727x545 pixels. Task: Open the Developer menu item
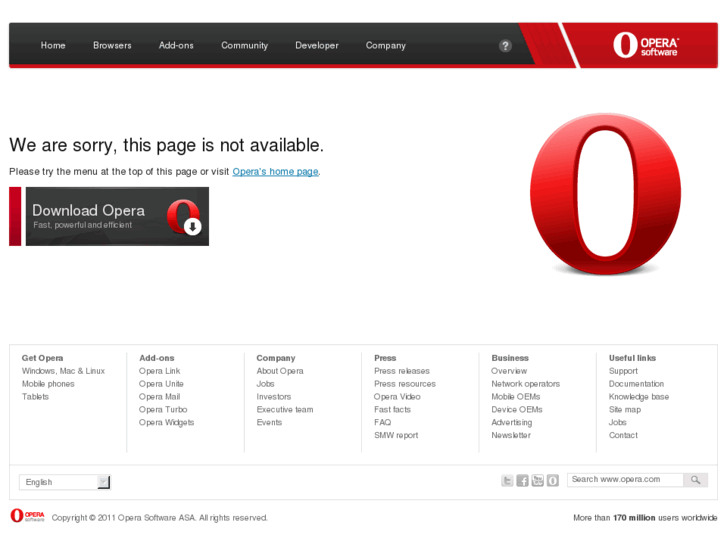coord(317,45)
